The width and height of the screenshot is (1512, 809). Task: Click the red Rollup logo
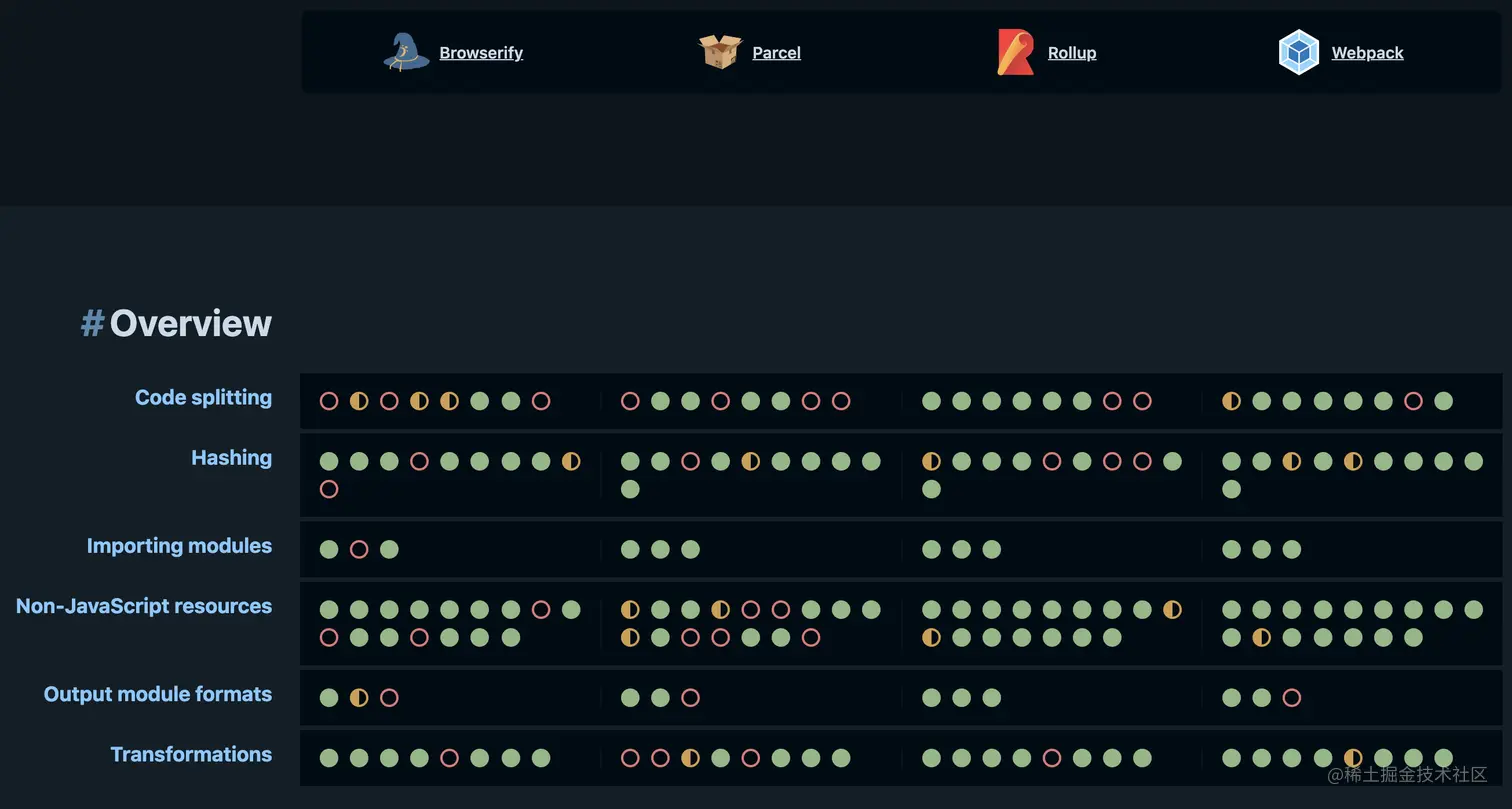coord(1015,52)
